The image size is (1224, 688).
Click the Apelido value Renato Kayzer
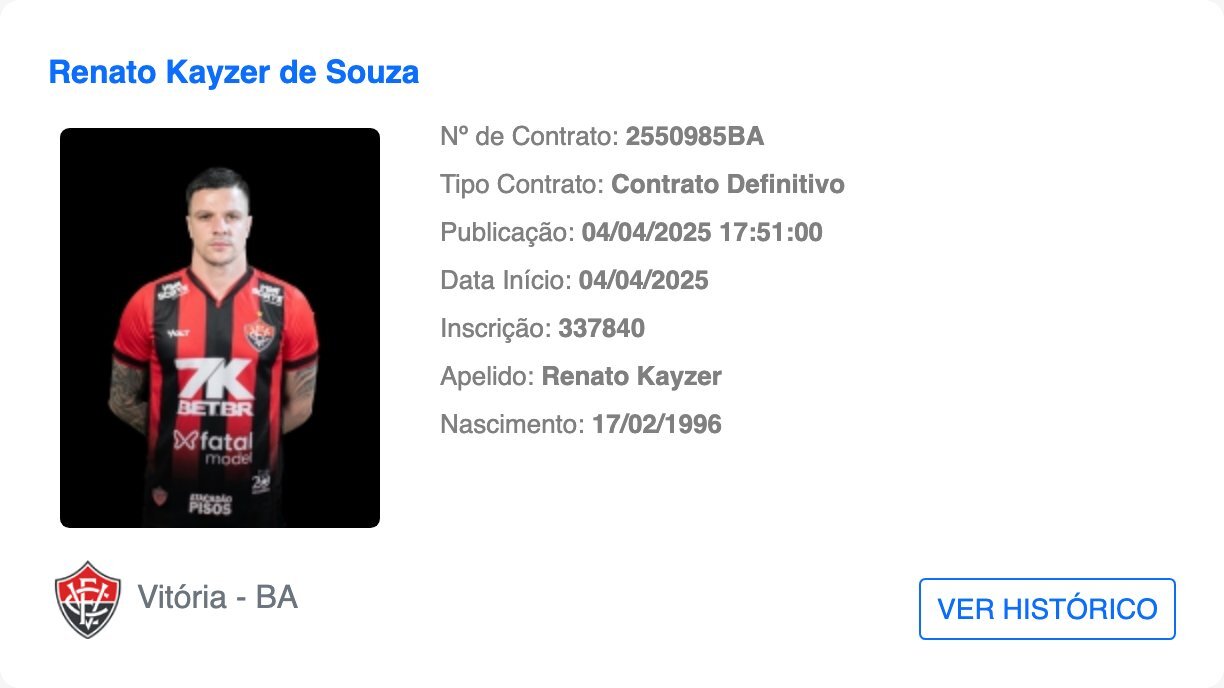click(x=632, y=377)
